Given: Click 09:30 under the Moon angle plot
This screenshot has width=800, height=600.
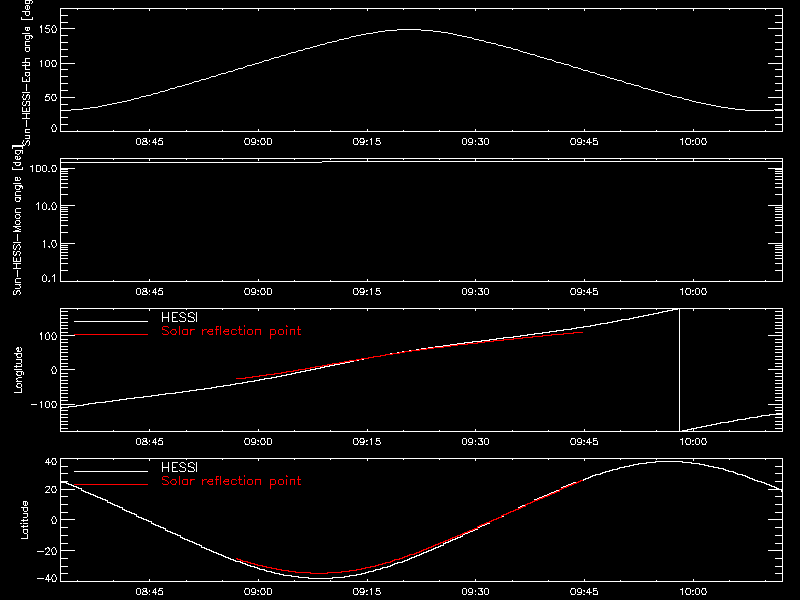Looking at the screenshot, I should pyautogui.click(x=476, y=292).
